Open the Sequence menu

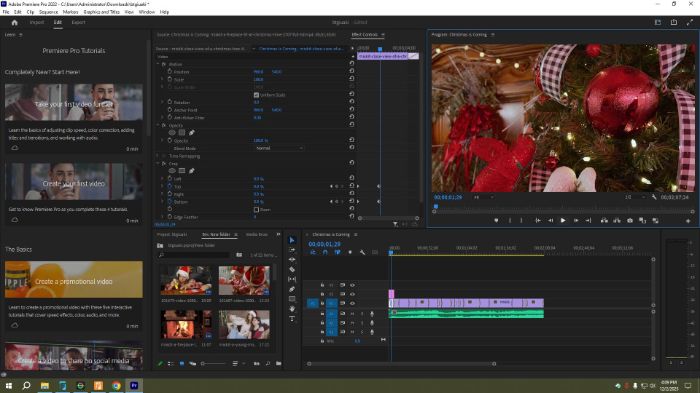(x=48, y=12)
